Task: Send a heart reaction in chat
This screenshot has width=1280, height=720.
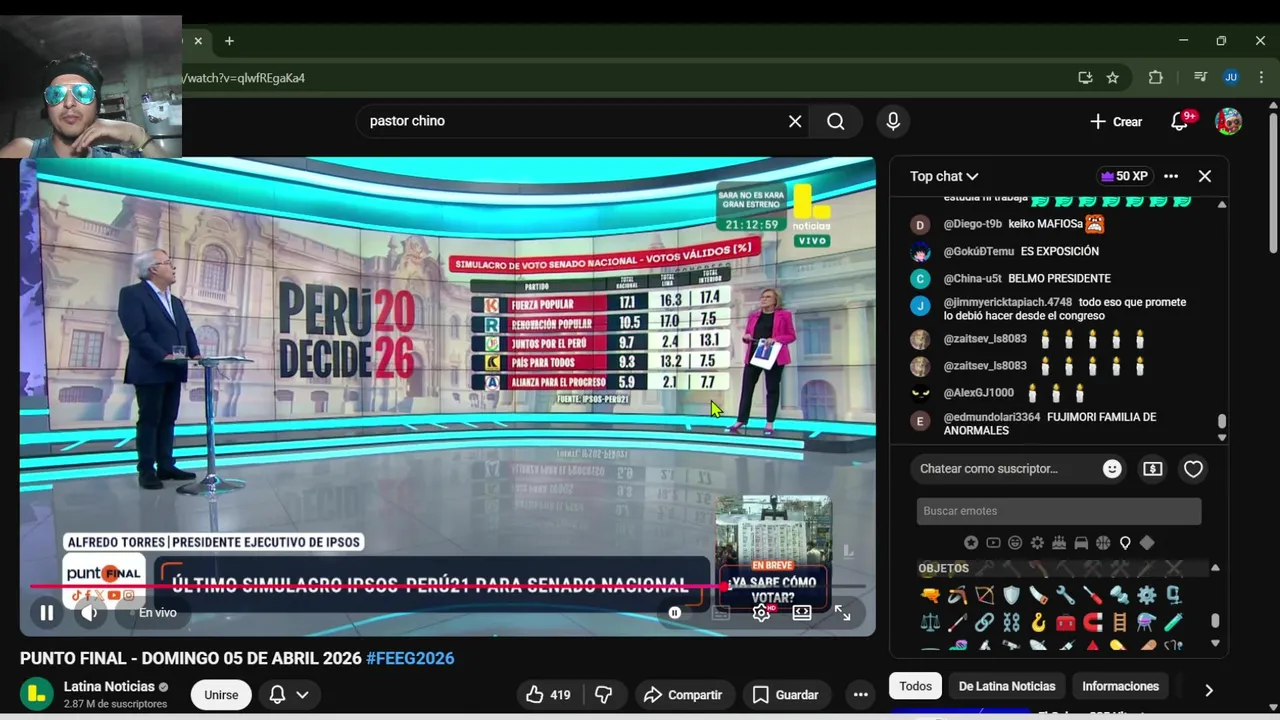Action: click(1193, 469)
